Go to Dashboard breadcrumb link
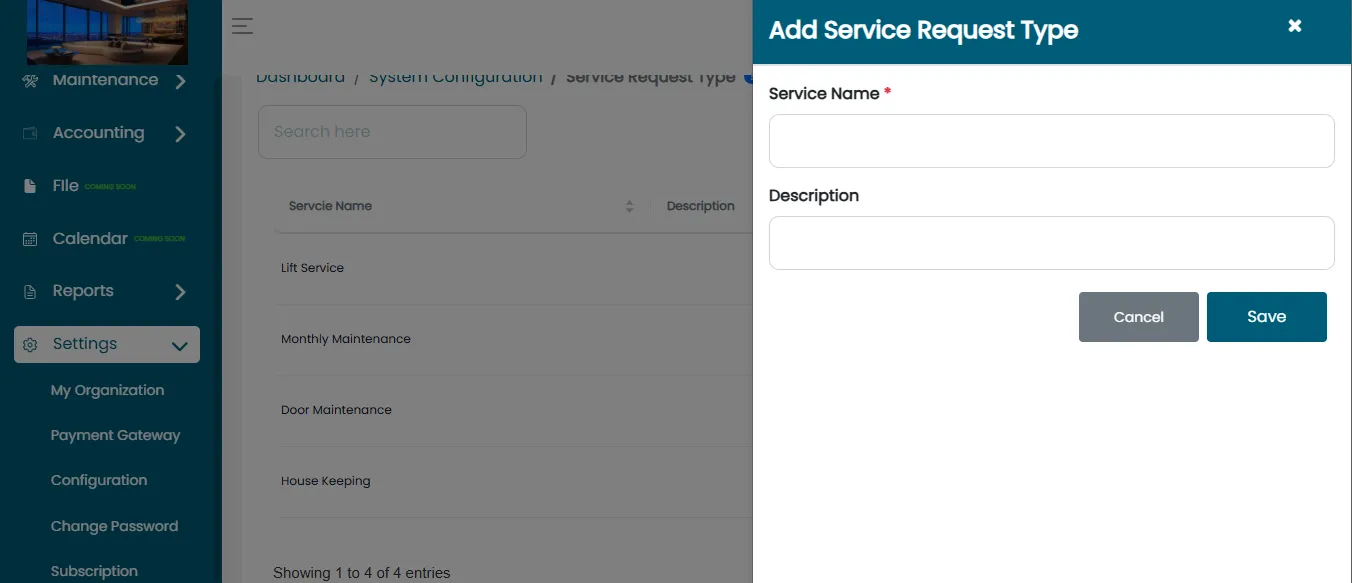The image size is (1352, 583). click(x=301, y=77)
